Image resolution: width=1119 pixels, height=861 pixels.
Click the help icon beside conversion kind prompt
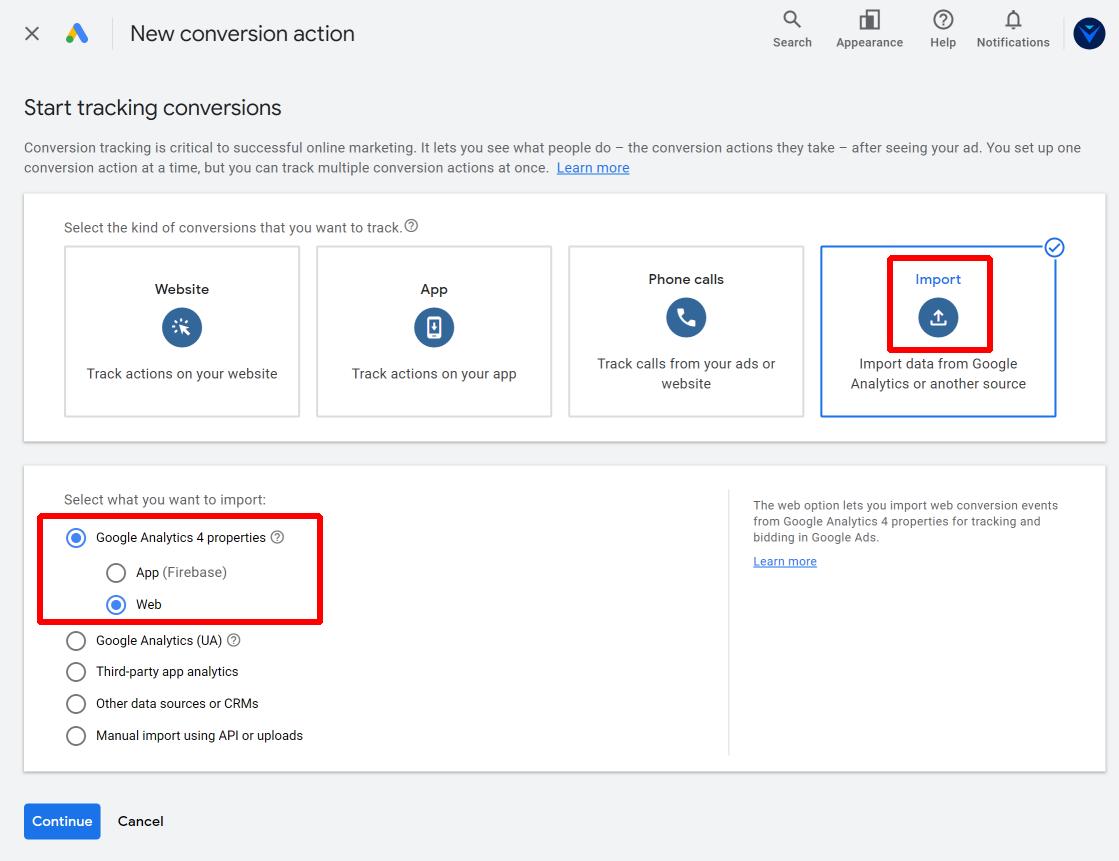tap(411, 226)
